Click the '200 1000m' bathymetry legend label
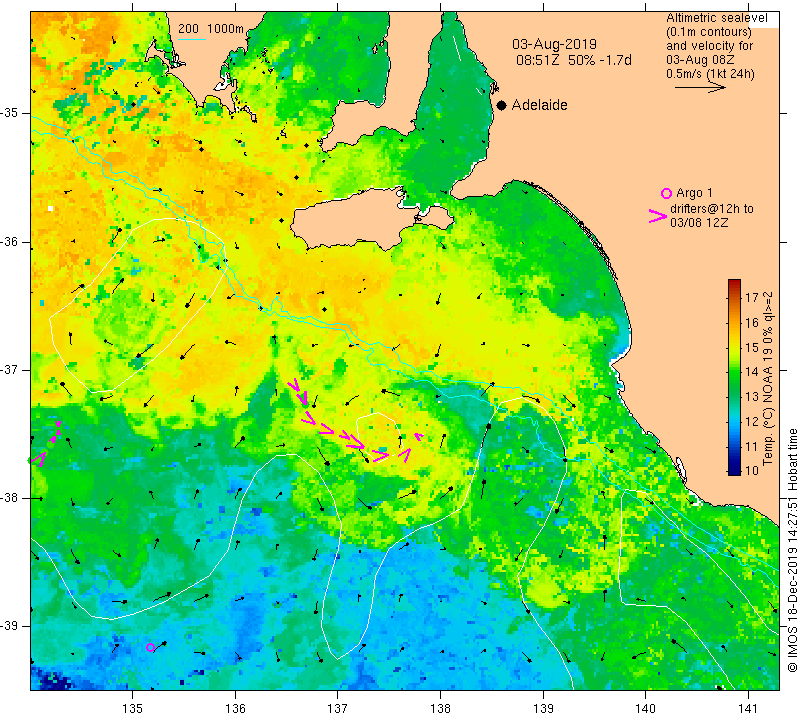Viewport: 800px width, 720px height. (211, 29)
